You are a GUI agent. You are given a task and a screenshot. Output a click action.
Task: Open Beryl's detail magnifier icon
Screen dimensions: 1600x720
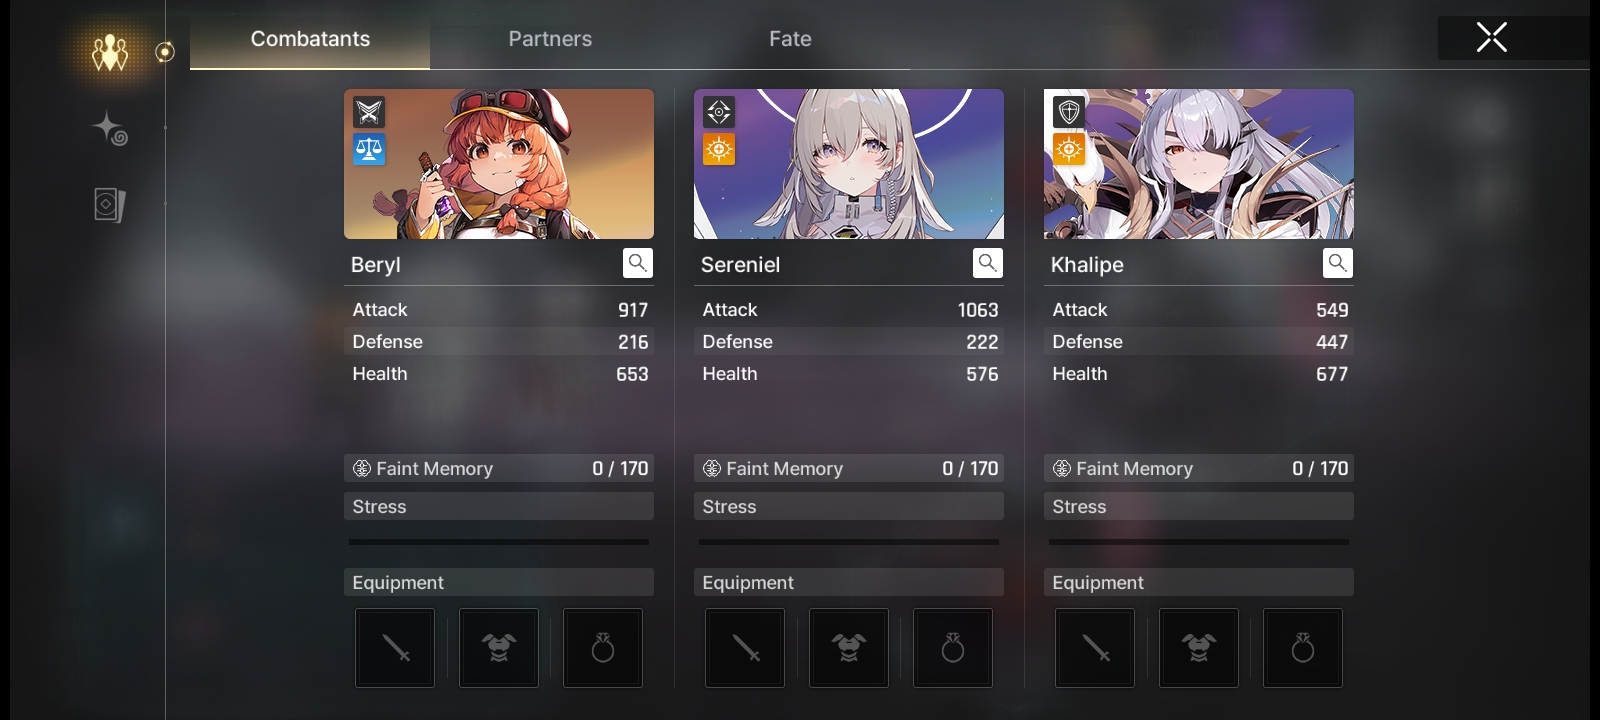coord(637,263)
